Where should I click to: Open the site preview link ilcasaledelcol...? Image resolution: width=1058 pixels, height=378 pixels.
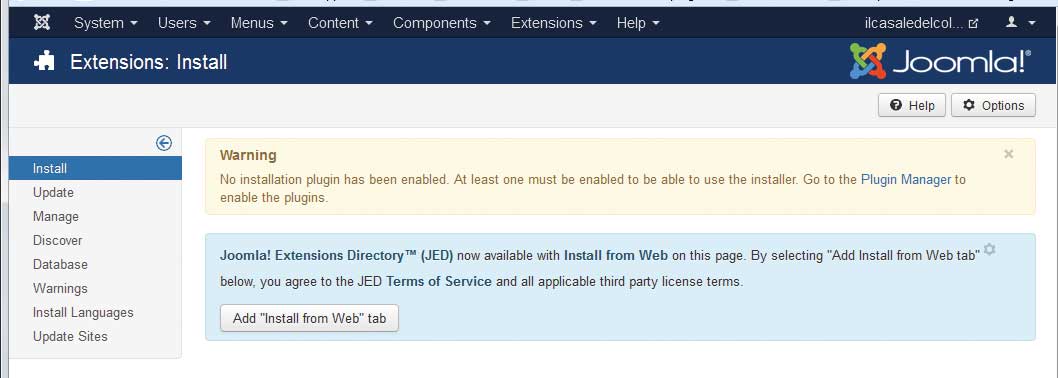coord(921,23)
